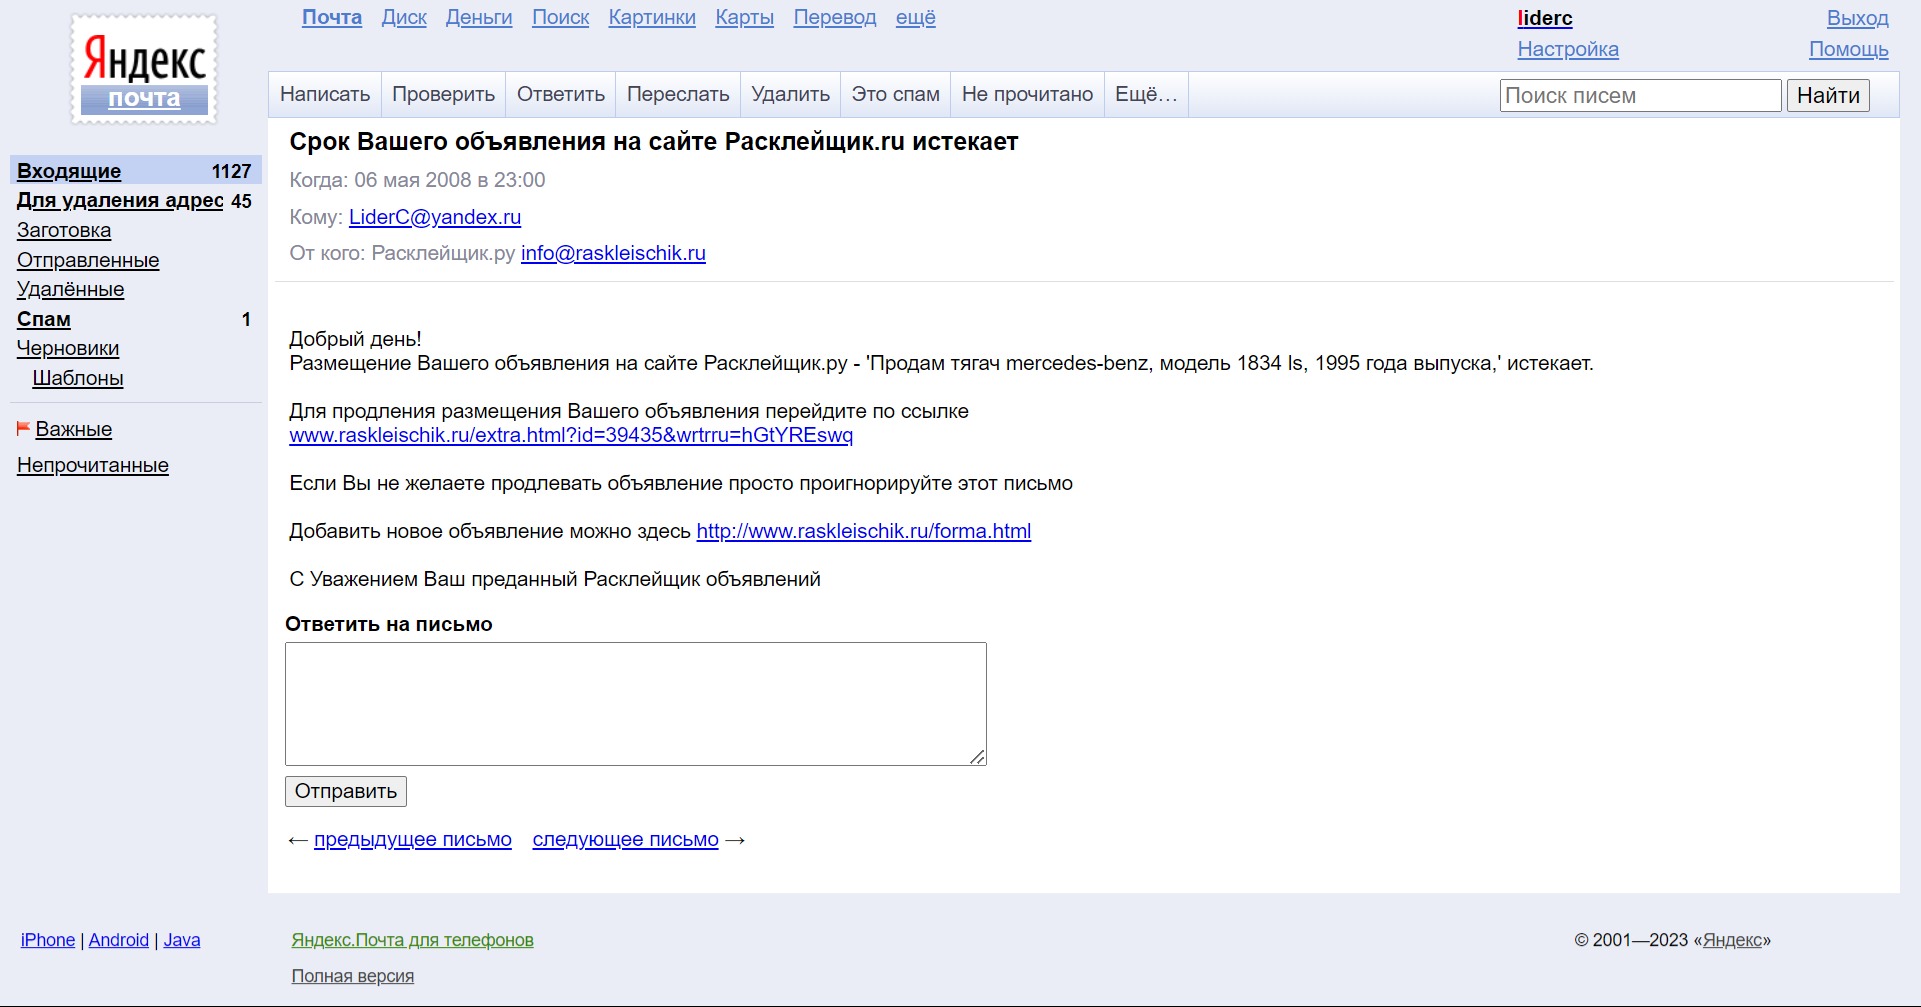Image resolution: width=1921 pixels, height=1007 pixels.
Task: Click the email subject heading text
Action: coord(654,142)
